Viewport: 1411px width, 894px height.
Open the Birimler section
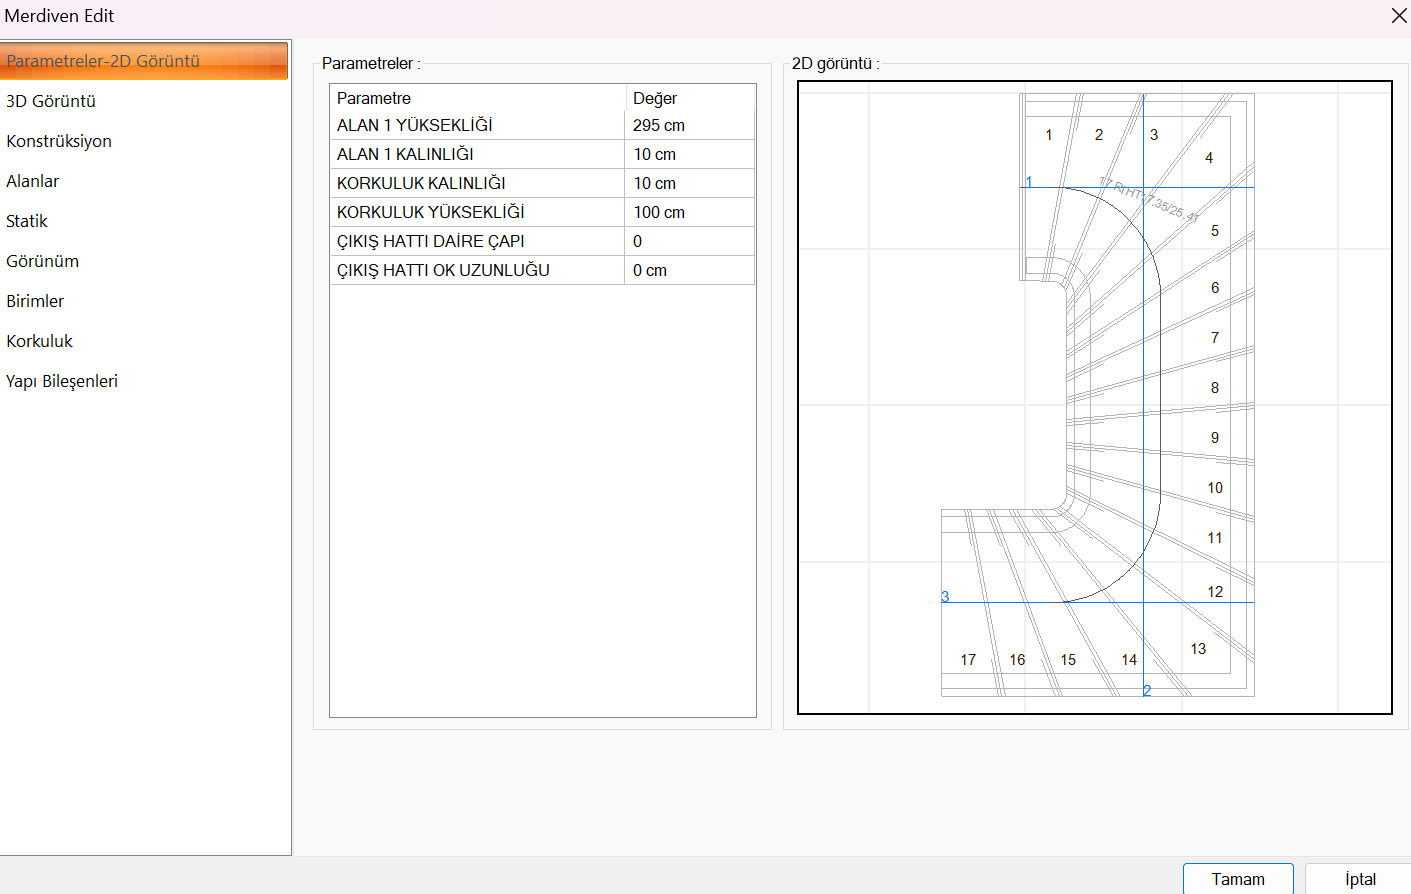coord(35,301)
